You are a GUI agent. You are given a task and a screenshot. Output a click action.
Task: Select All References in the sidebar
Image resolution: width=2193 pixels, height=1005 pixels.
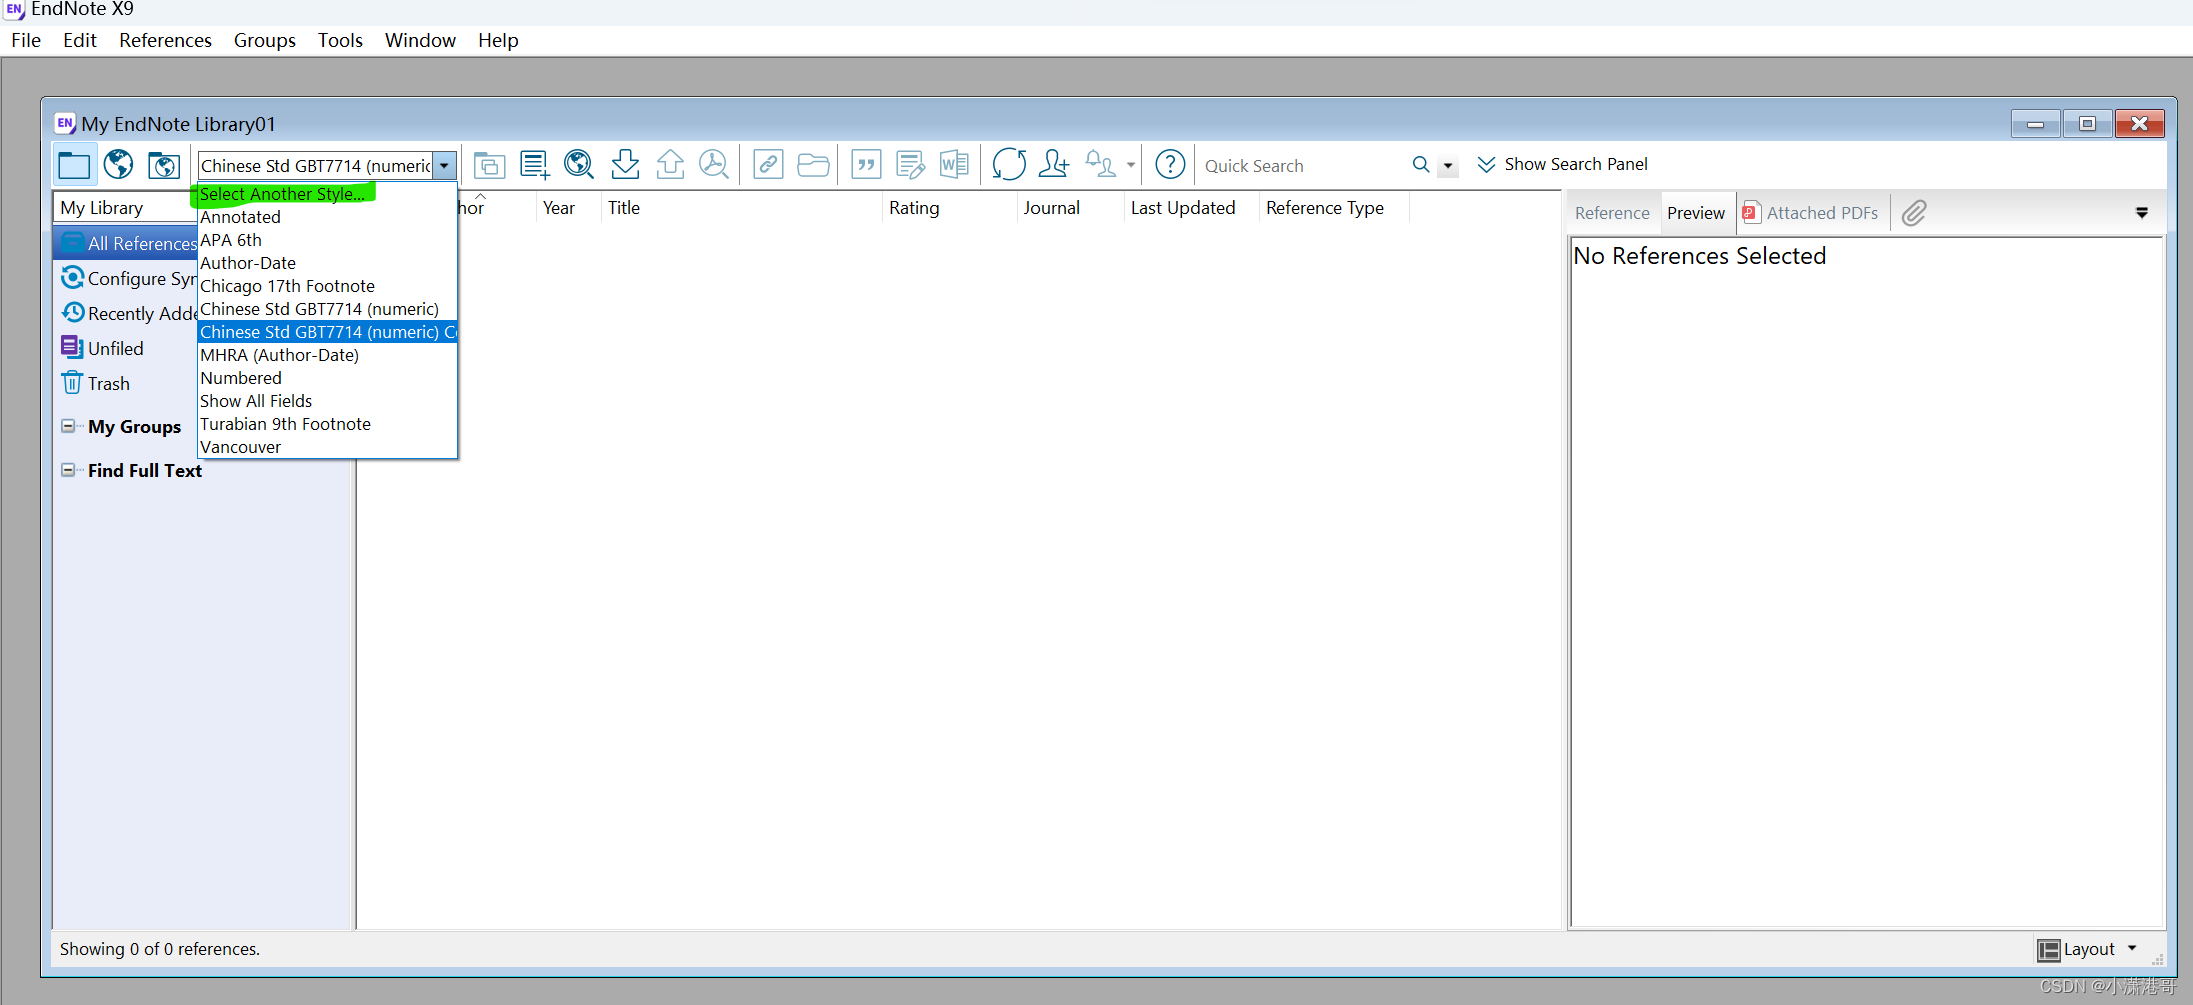click(126, 243)
